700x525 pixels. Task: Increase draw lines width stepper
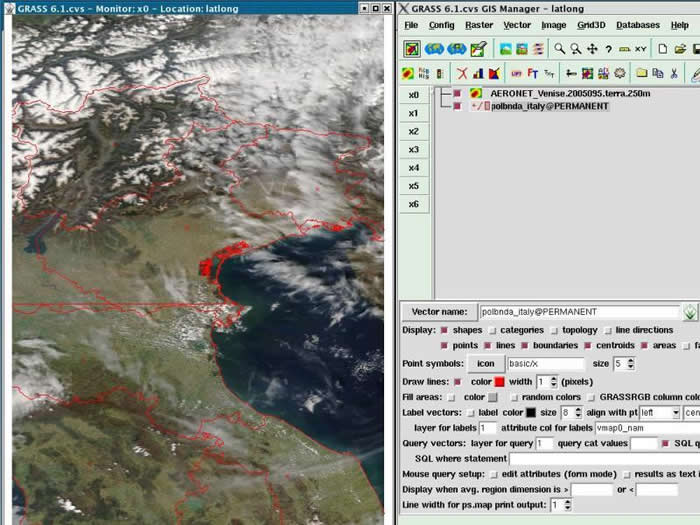(x=554, y=379)
